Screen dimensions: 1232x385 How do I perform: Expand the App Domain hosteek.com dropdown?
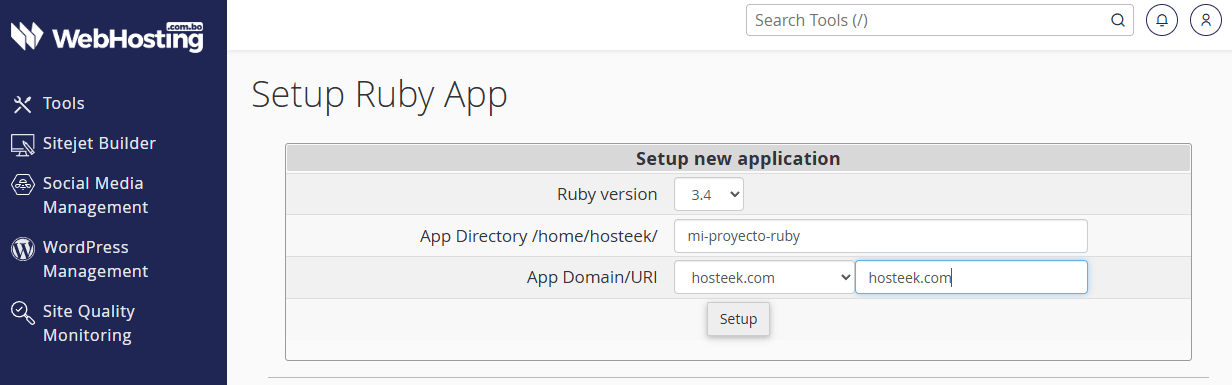tap(764, 278)
